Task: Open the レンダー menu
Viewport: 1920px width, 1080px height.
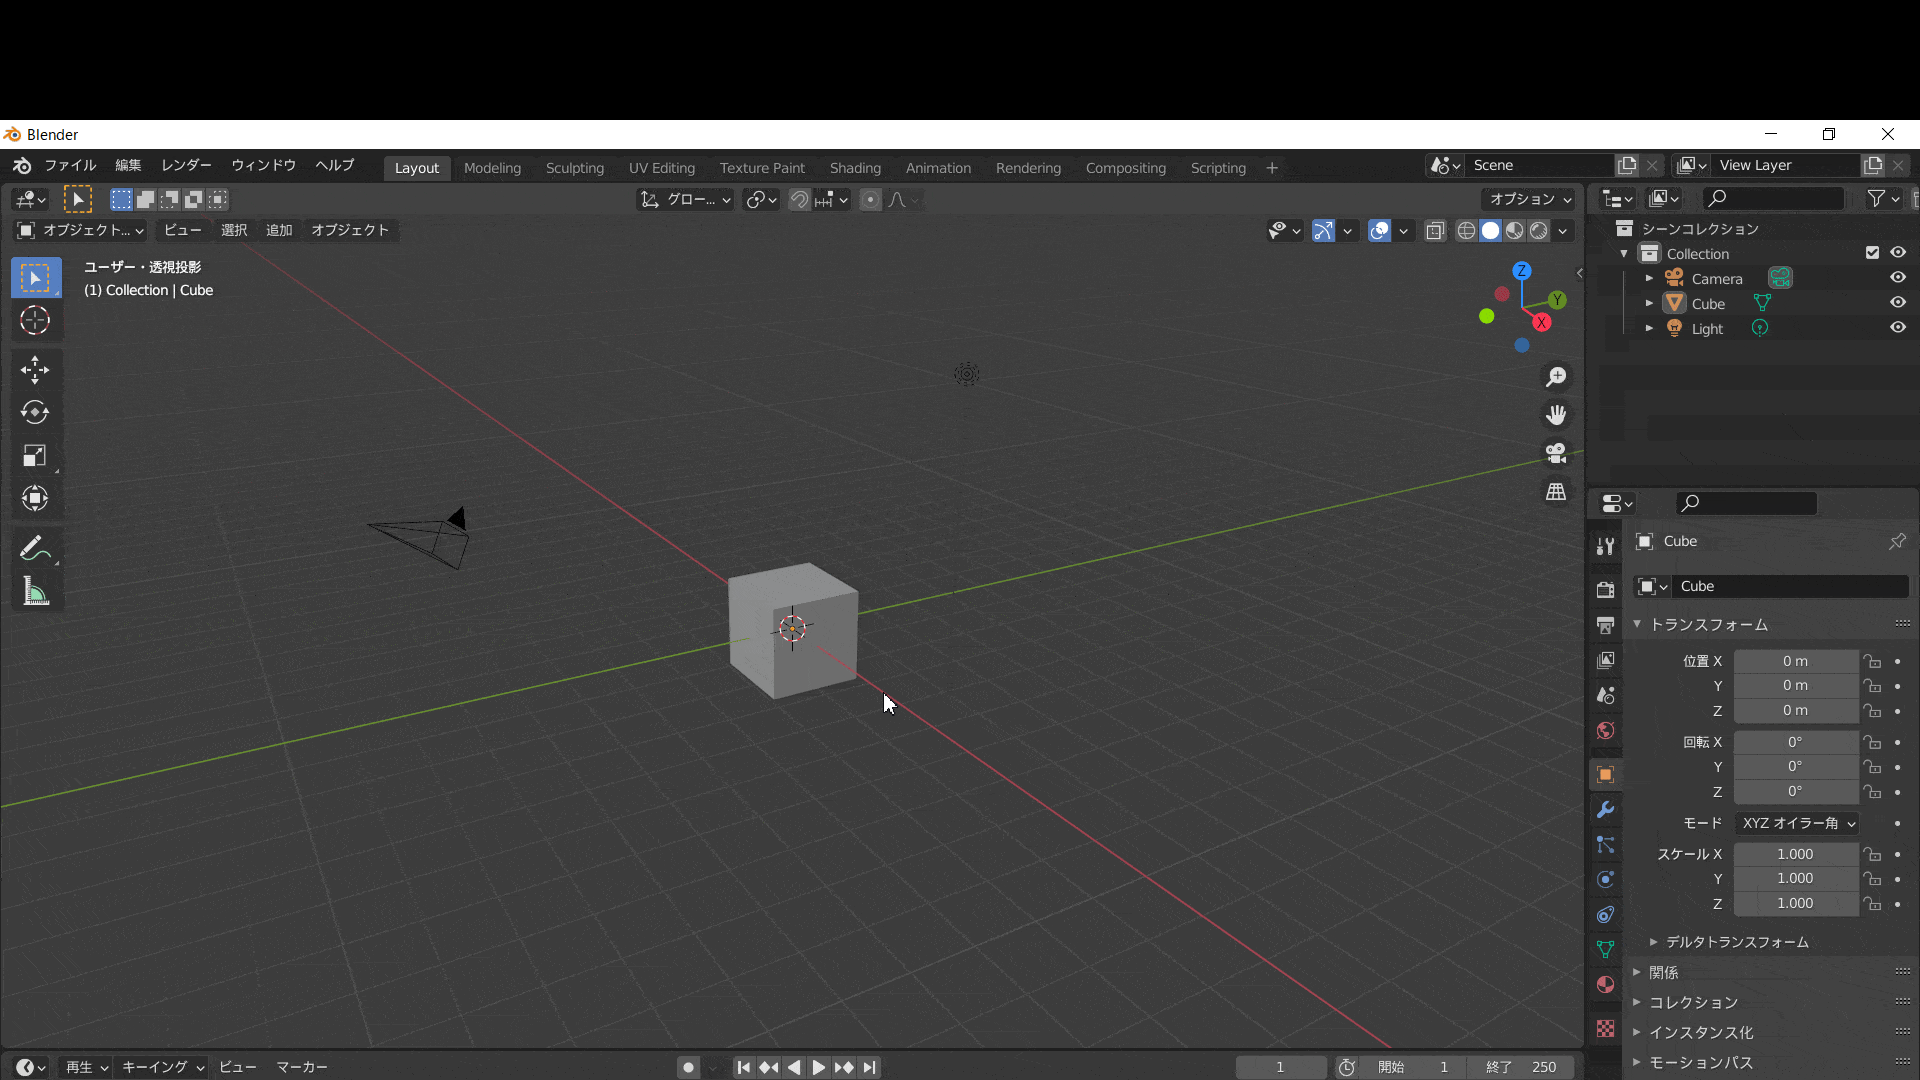Action: 186,165
